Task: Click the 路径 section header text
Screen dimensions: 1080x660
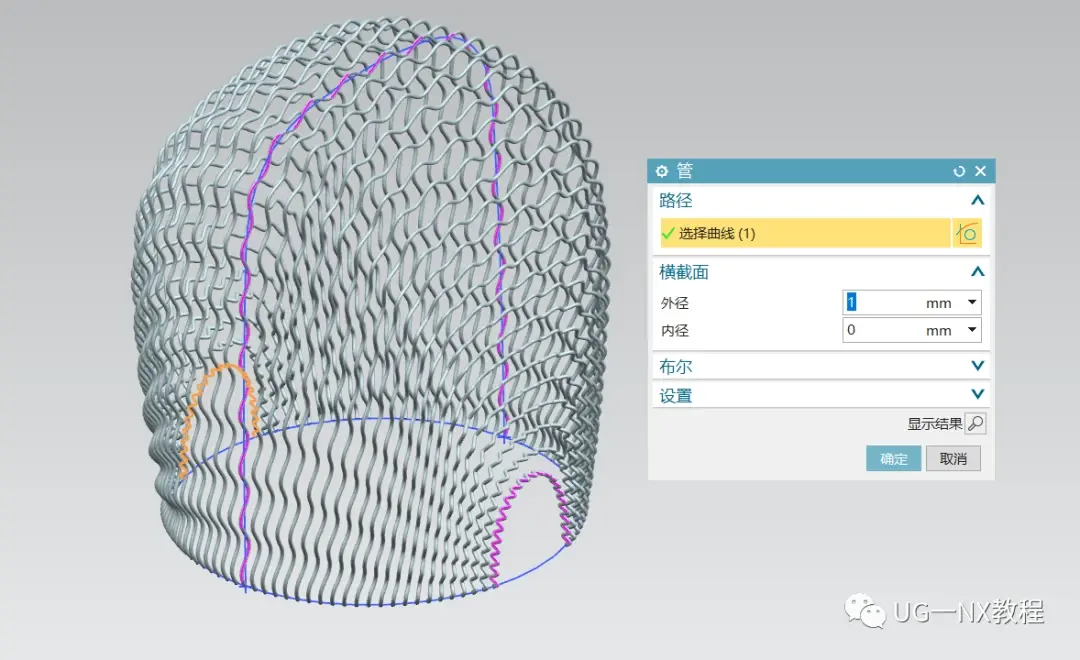Action: coord(675,200)
